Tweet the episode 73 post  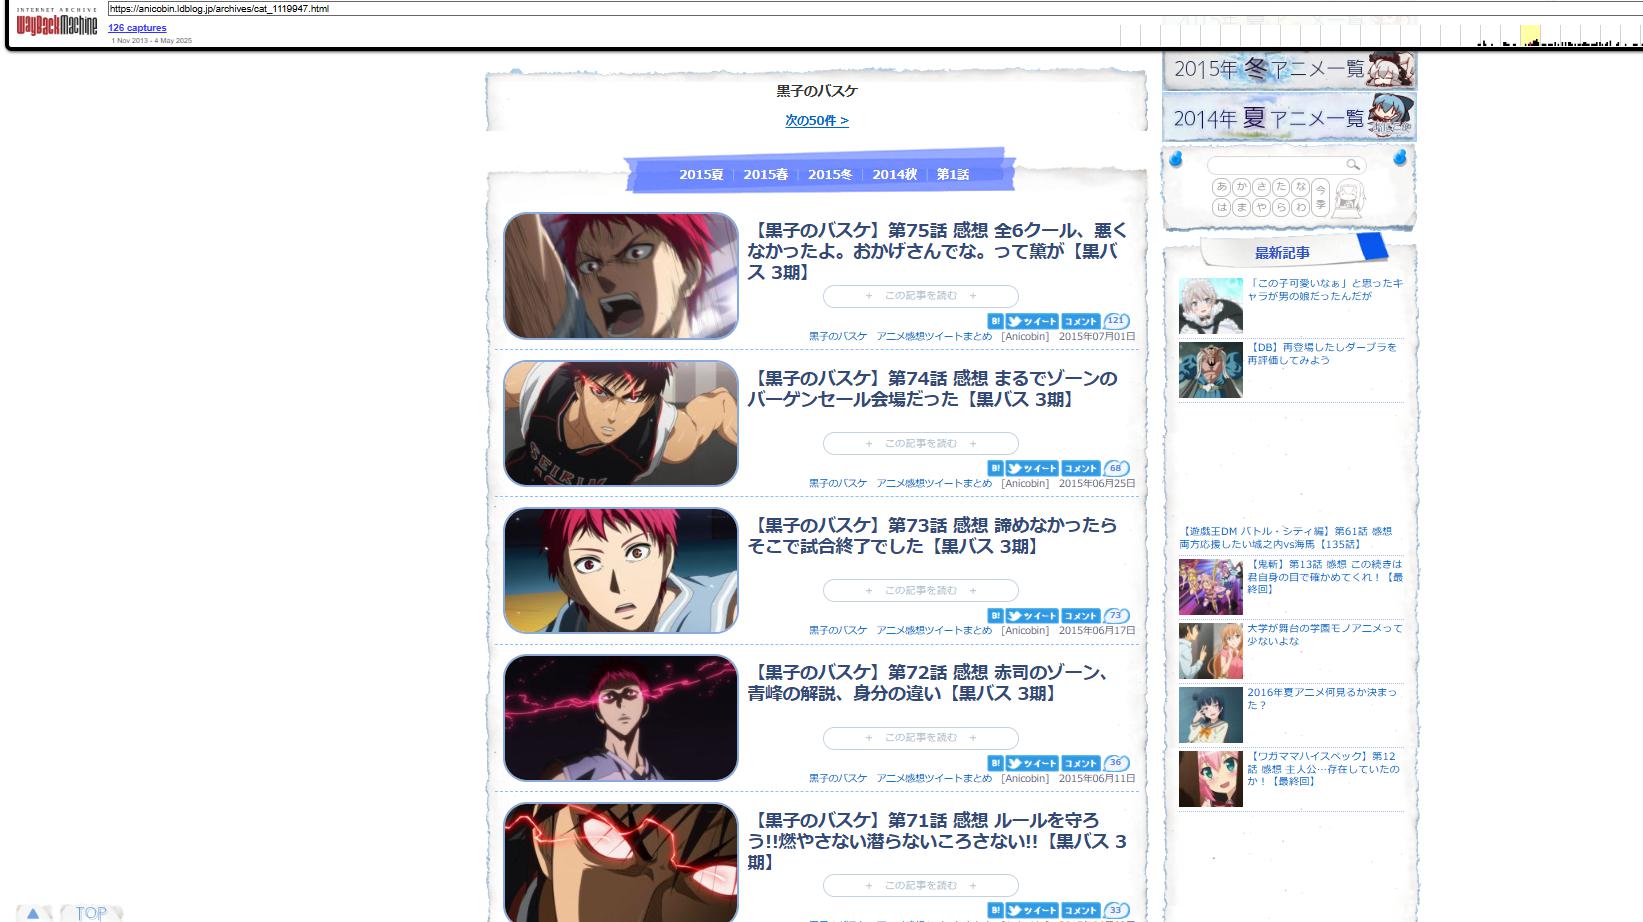(x=1032, y=616)
